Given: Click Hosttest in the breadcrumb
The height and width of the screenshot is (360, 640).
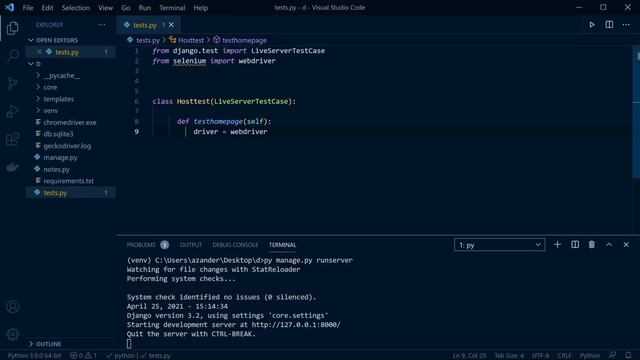Looking at the screenshot, I should 191,40.
